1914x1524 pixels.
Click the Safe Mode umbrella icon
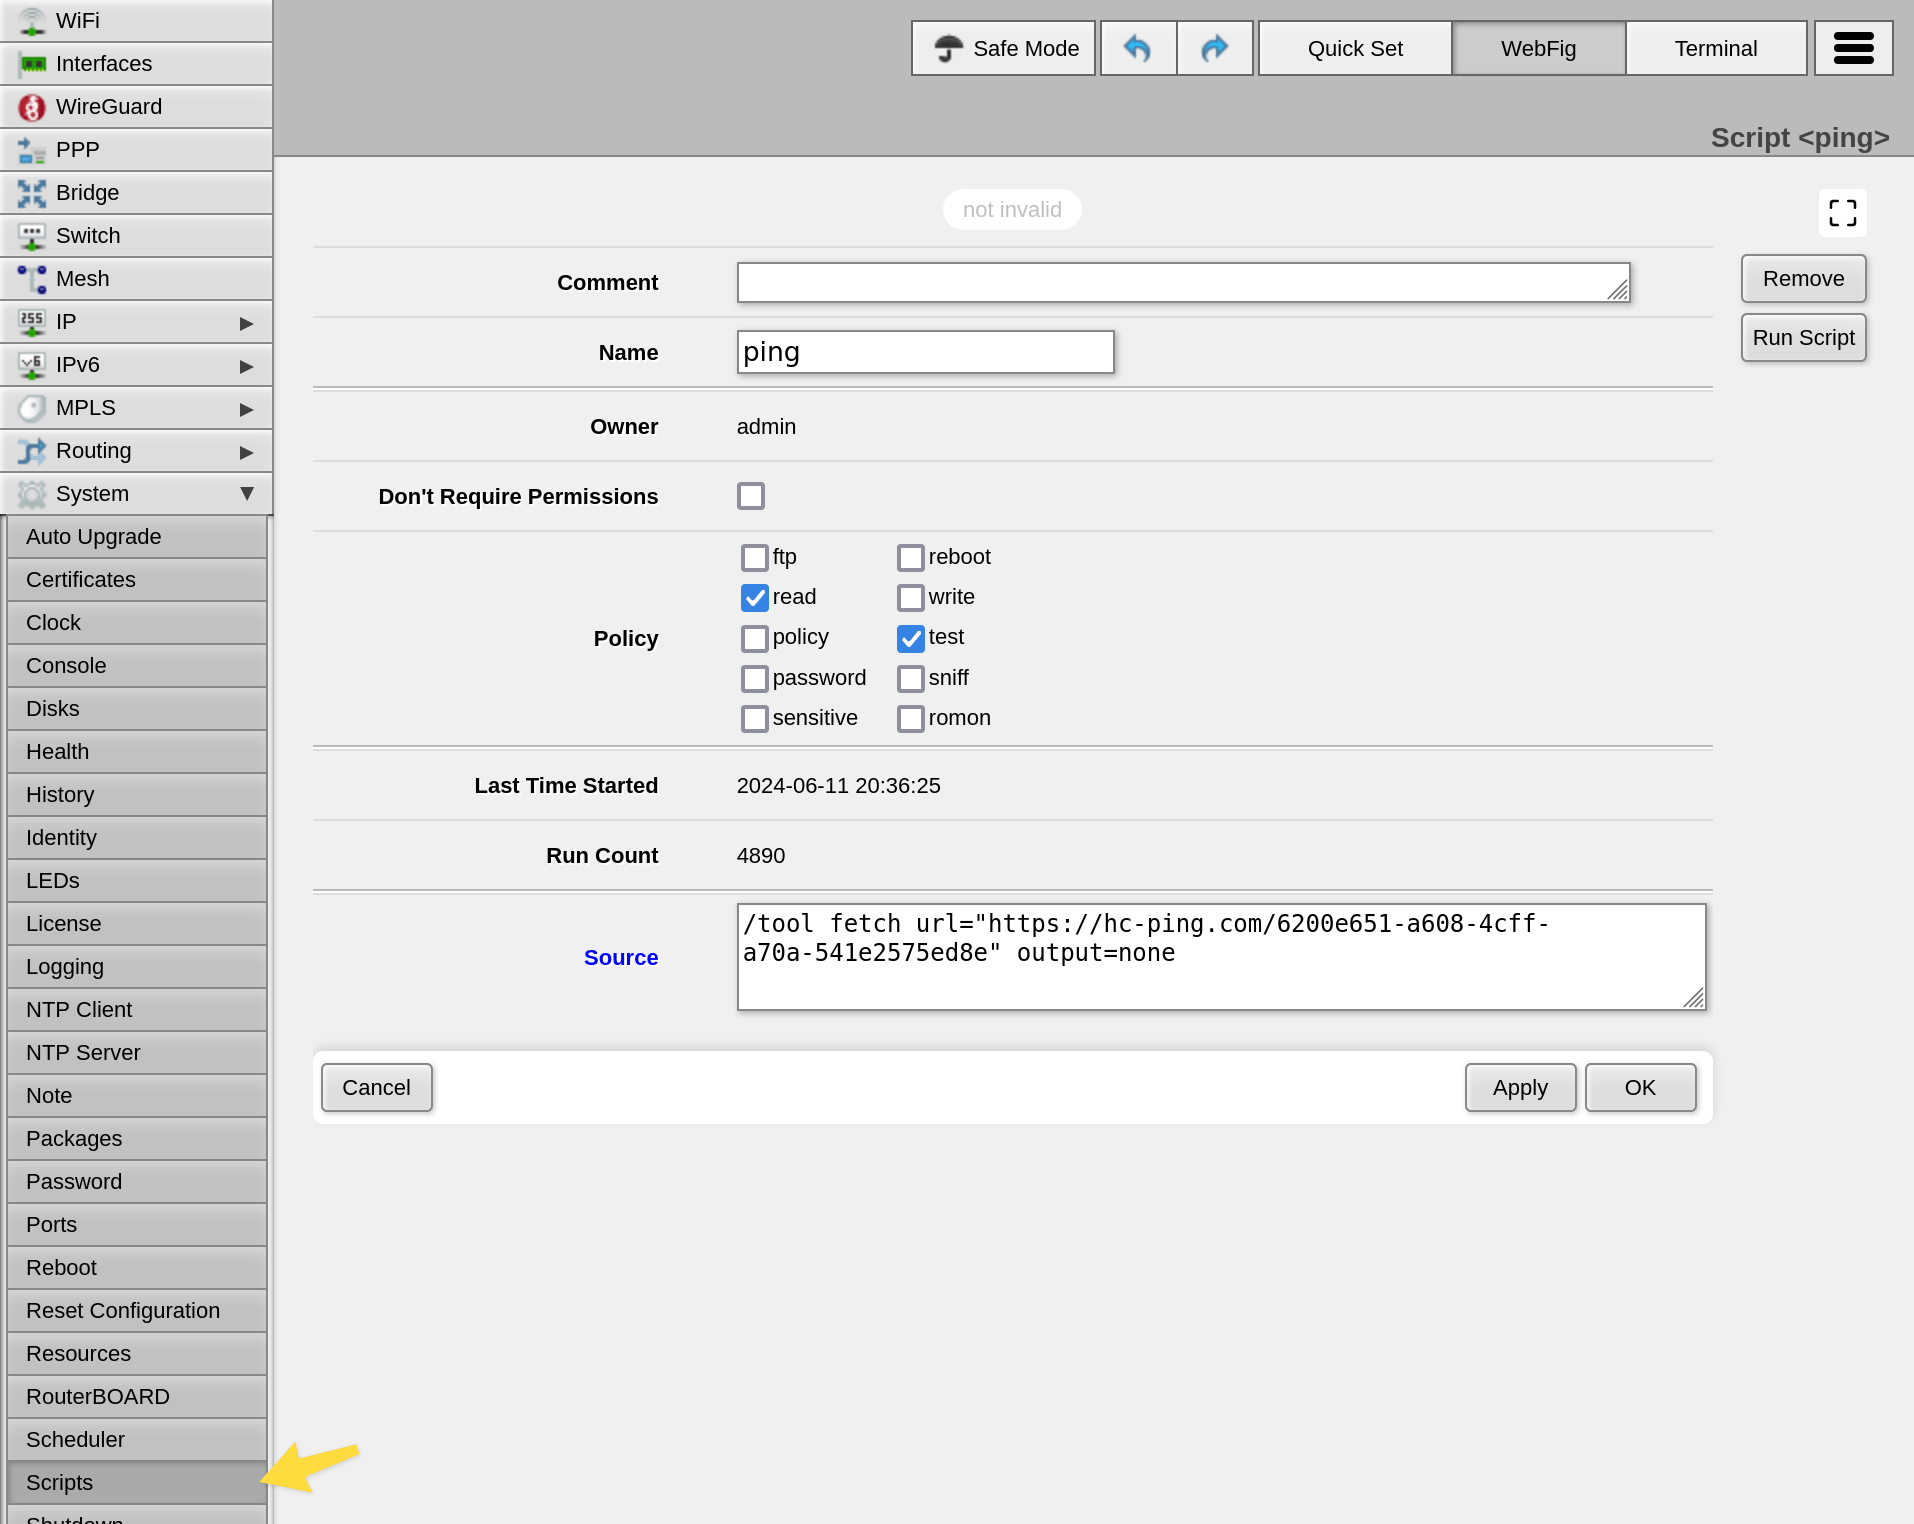[x=949, y=47]
